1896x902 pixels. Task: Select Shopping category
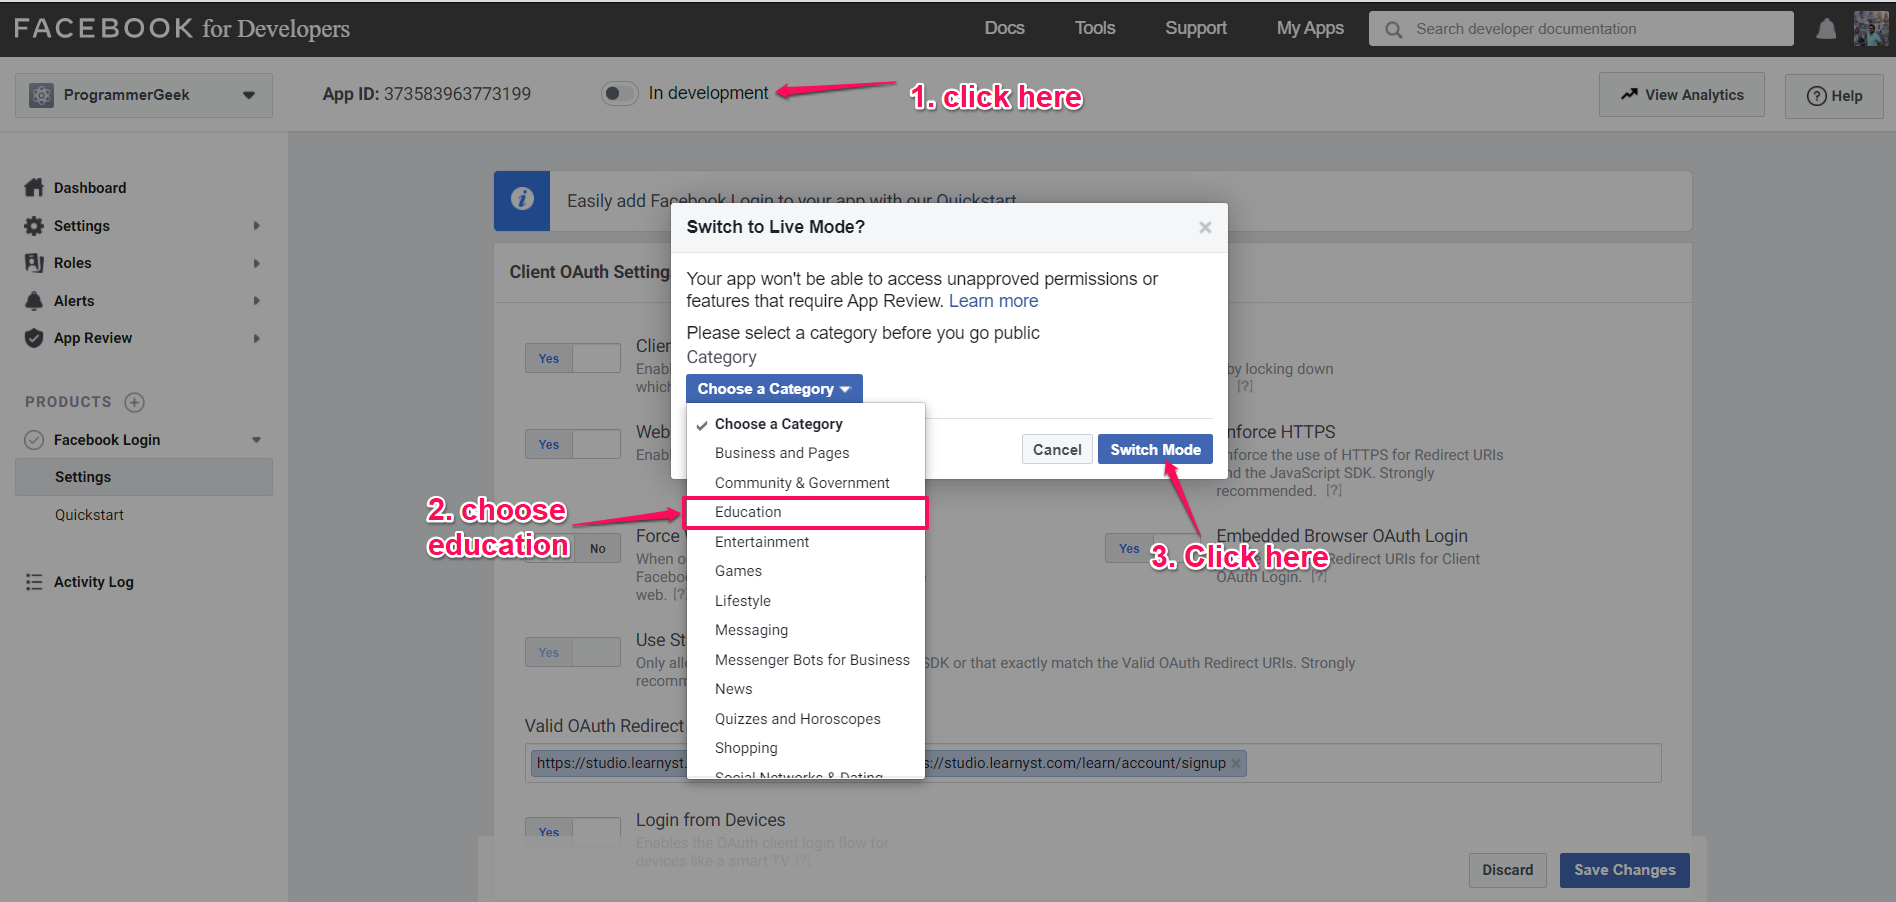(805, 748)
